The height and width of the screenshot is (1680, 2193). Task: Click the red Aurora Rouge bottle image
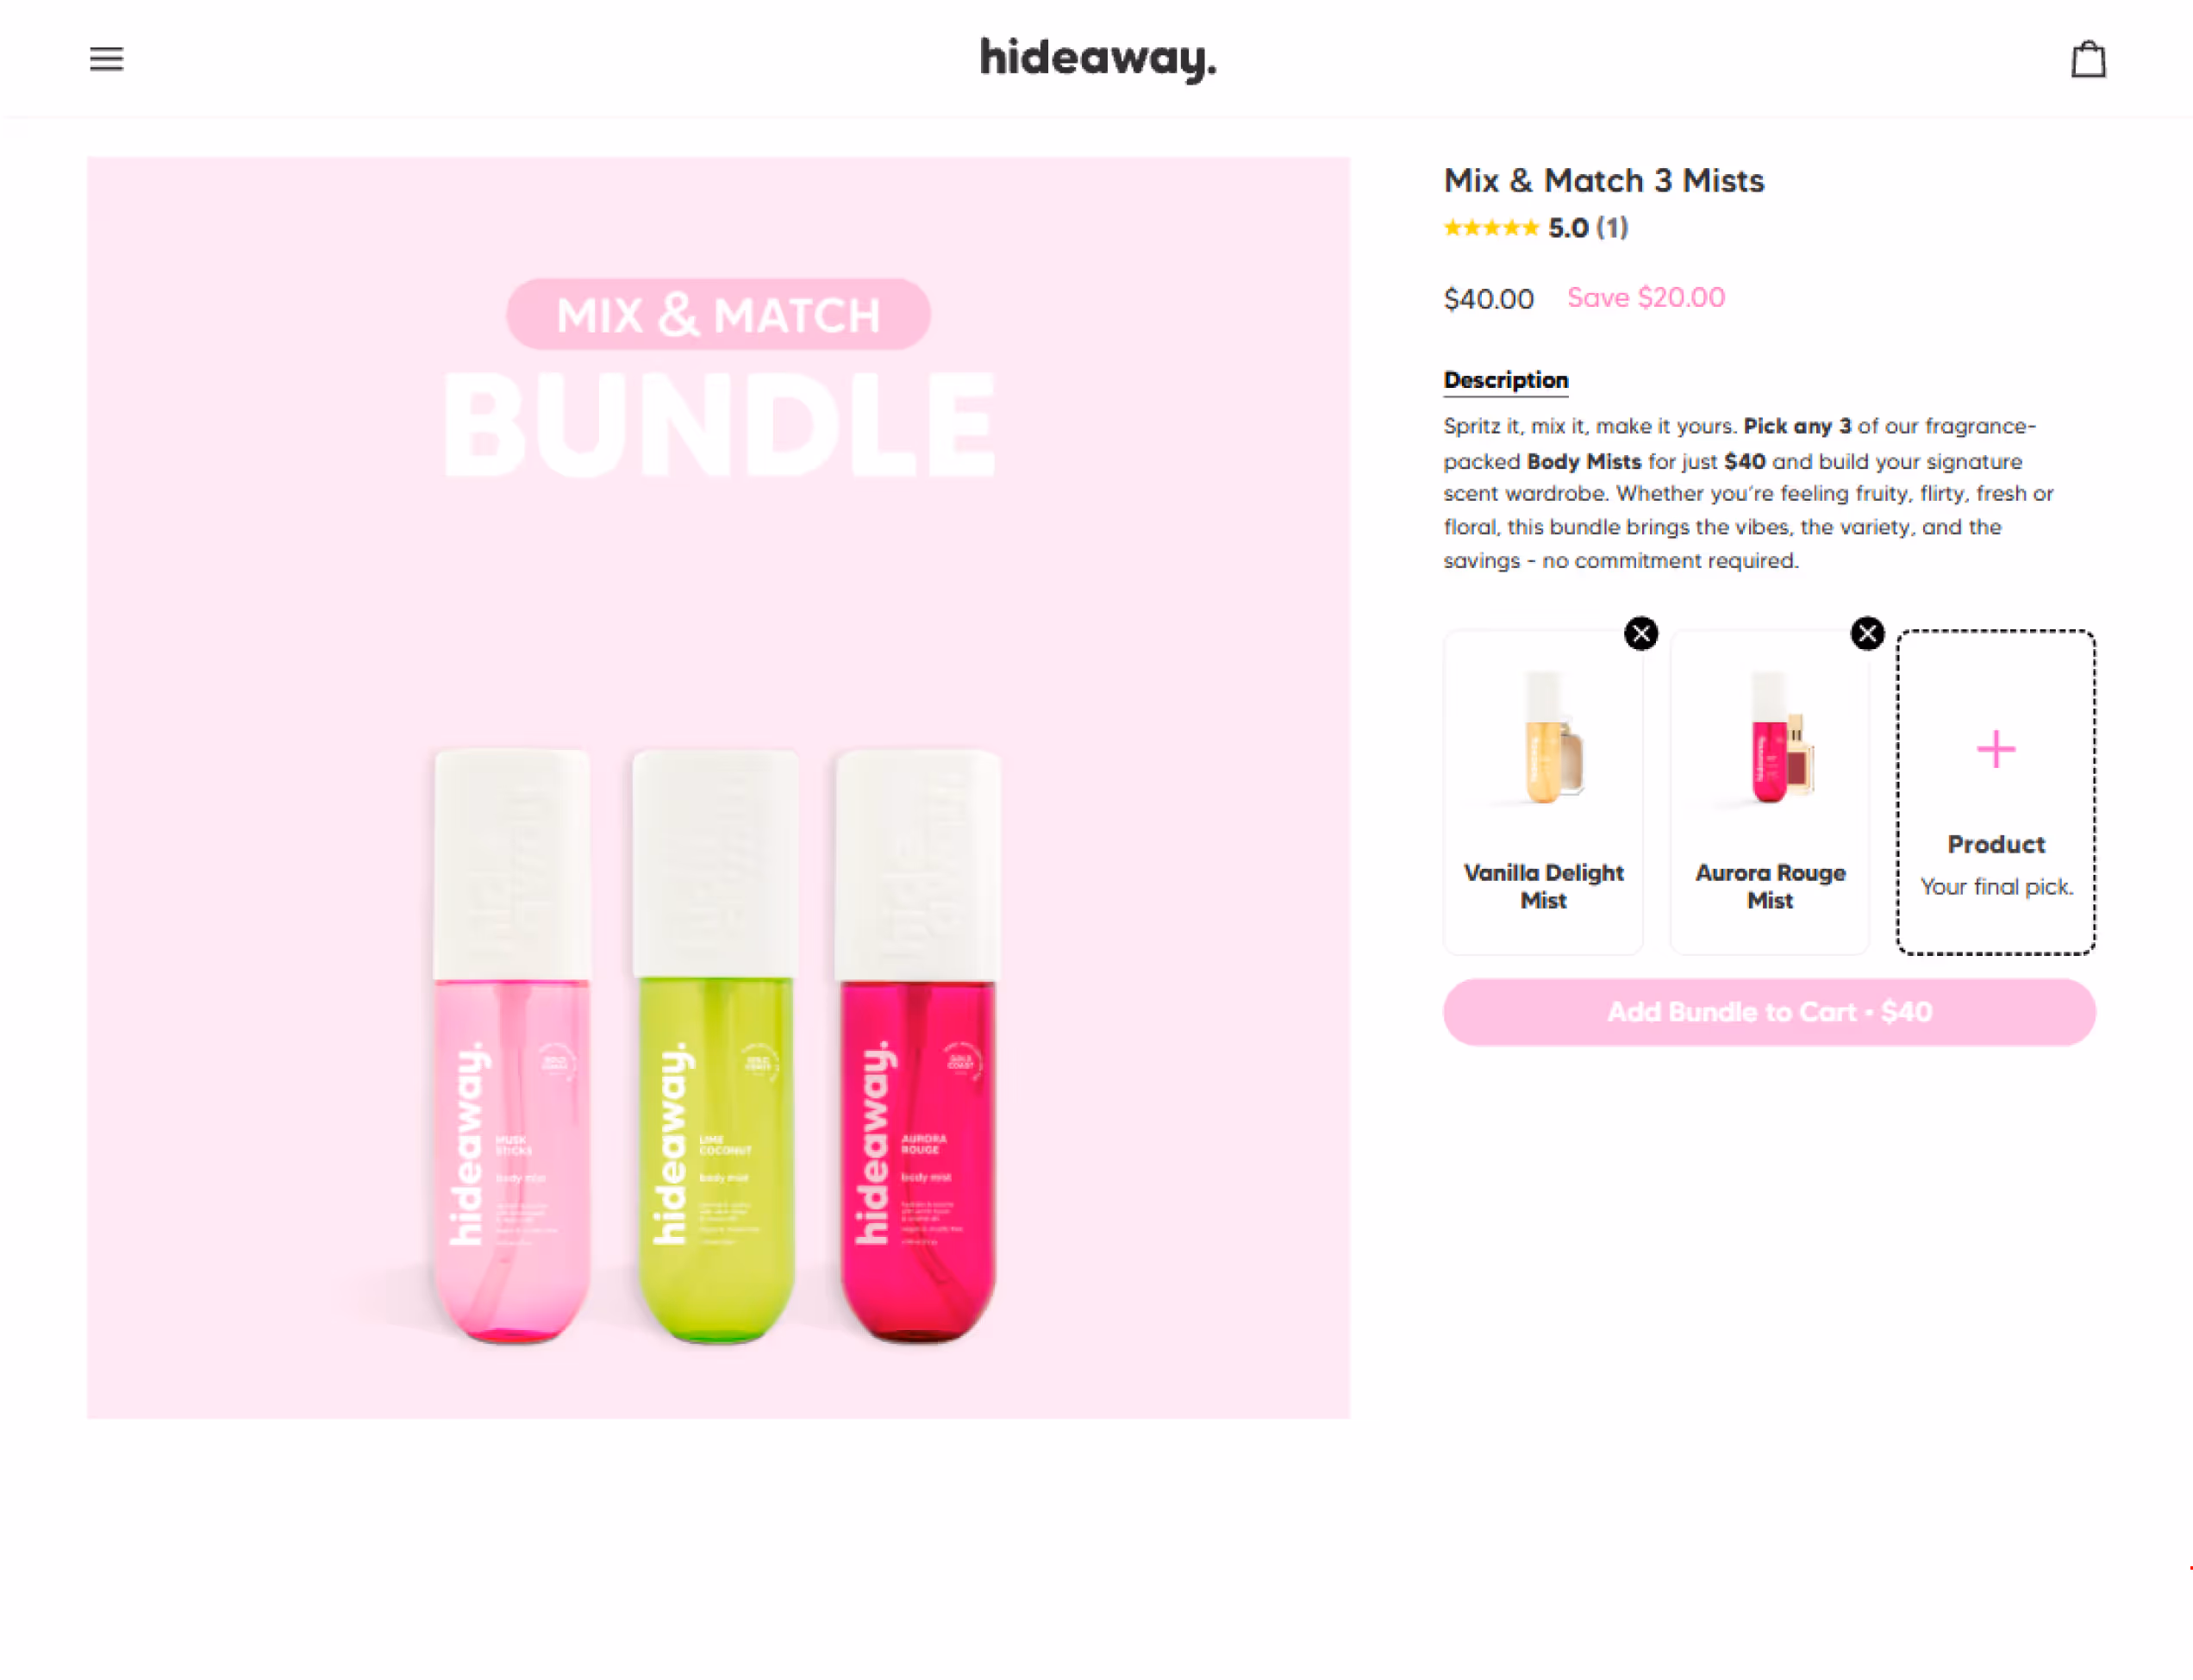[918, 1045]
